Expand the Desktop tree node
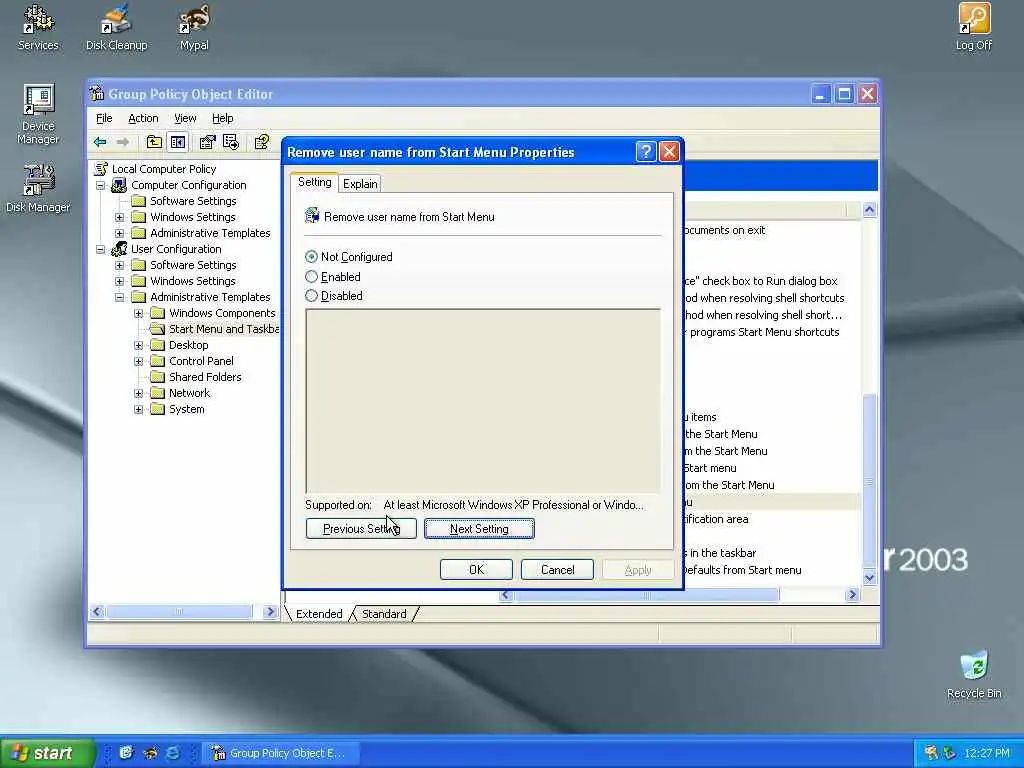Screen dimensions: 1024x768 pyautogui.click(x=138, y=345)
